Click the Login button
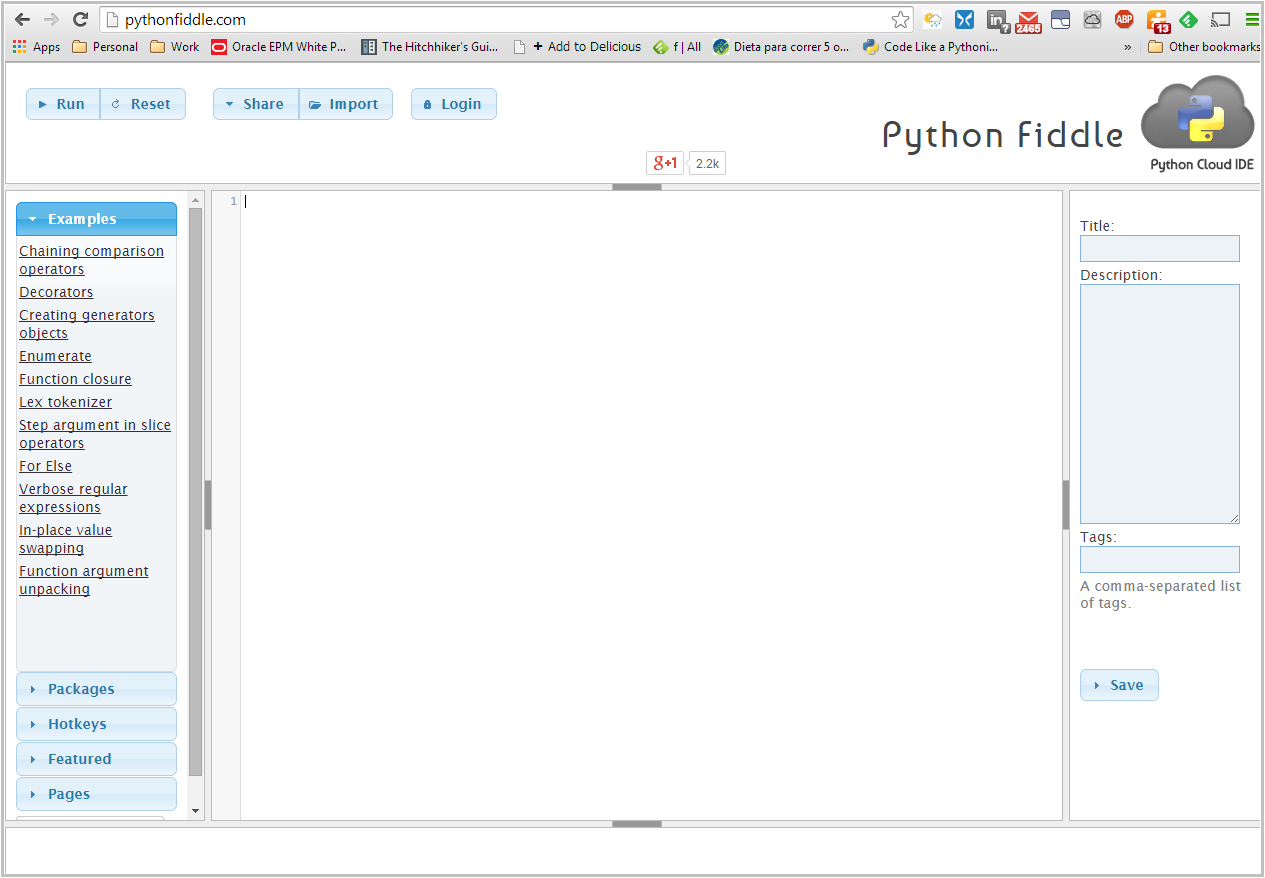 pyautogui.click(x=454, y=104)
